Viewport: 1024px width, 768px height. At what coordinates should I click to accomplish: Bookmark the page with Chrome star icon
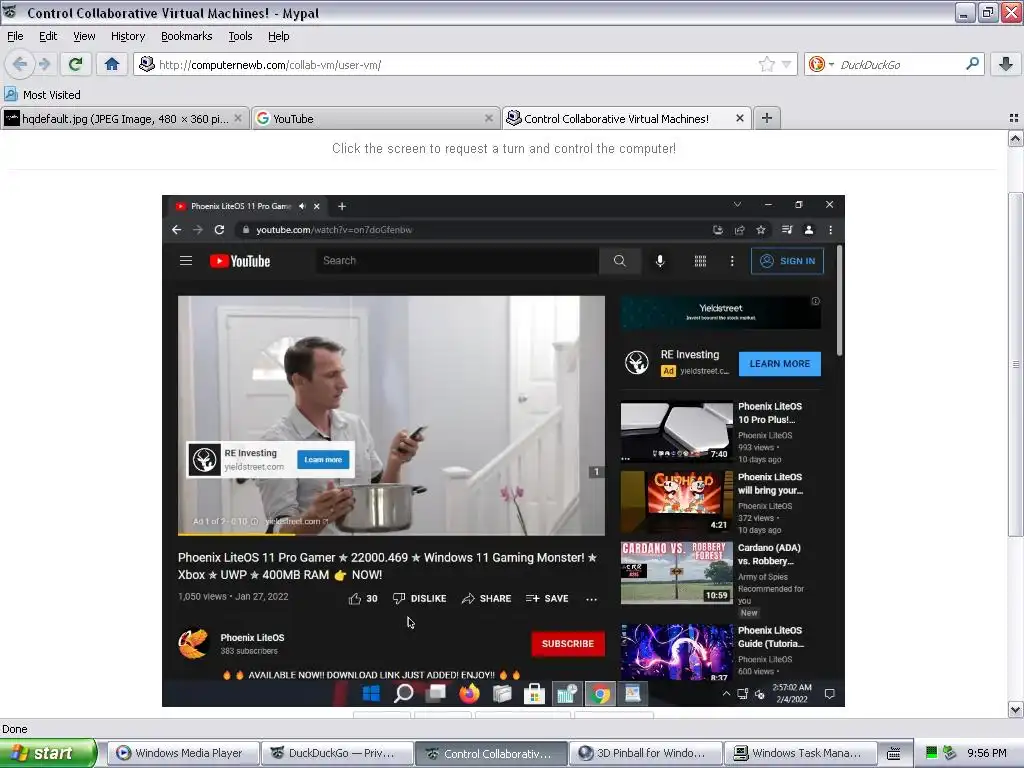coord(761,230)
